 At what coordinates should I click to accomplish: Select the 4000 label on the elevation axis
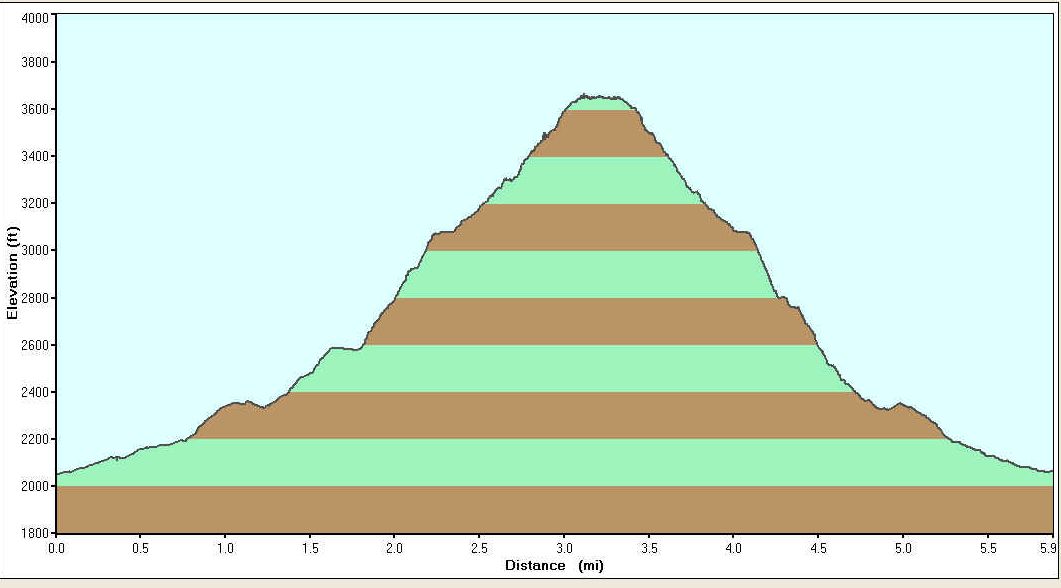pos(33,16)
